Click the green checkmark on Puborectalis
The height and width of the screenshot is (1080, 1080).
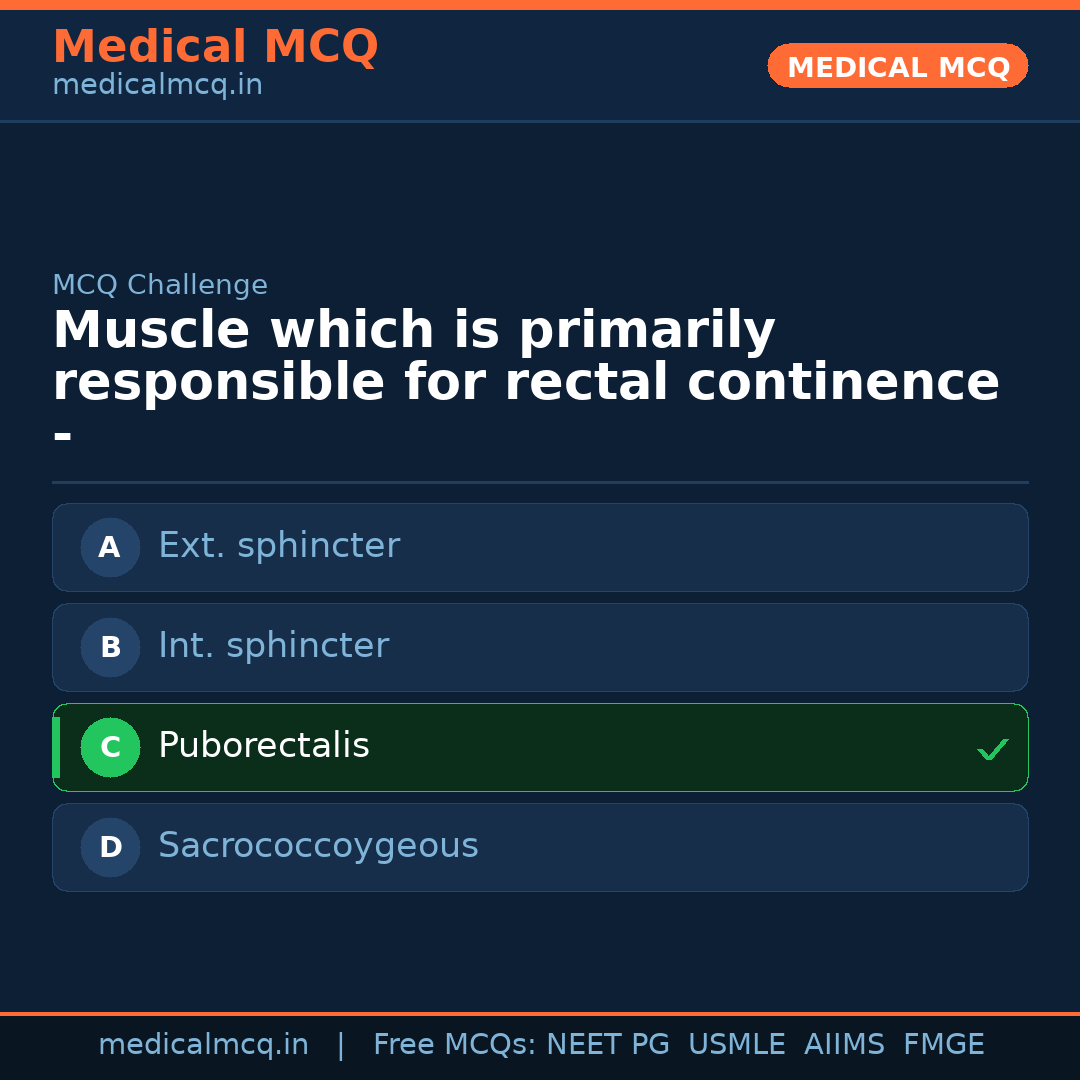(x=992, y=749)
